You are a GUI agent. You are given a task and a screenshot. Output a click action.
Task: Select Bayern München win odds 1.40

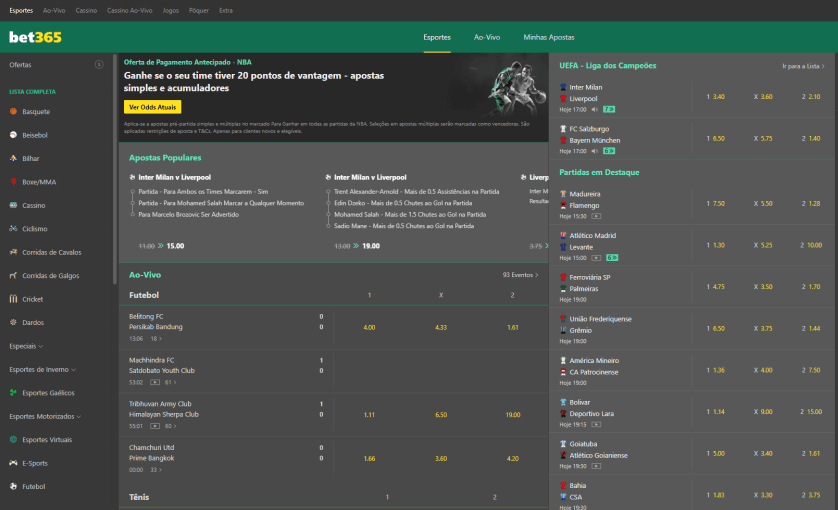coord(811,138)
